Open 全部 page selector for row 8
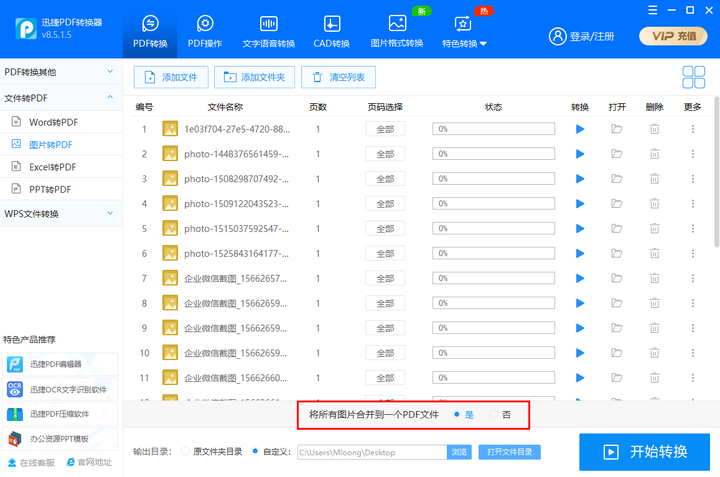Screen dimensions: 720x477 pos(385,303)
